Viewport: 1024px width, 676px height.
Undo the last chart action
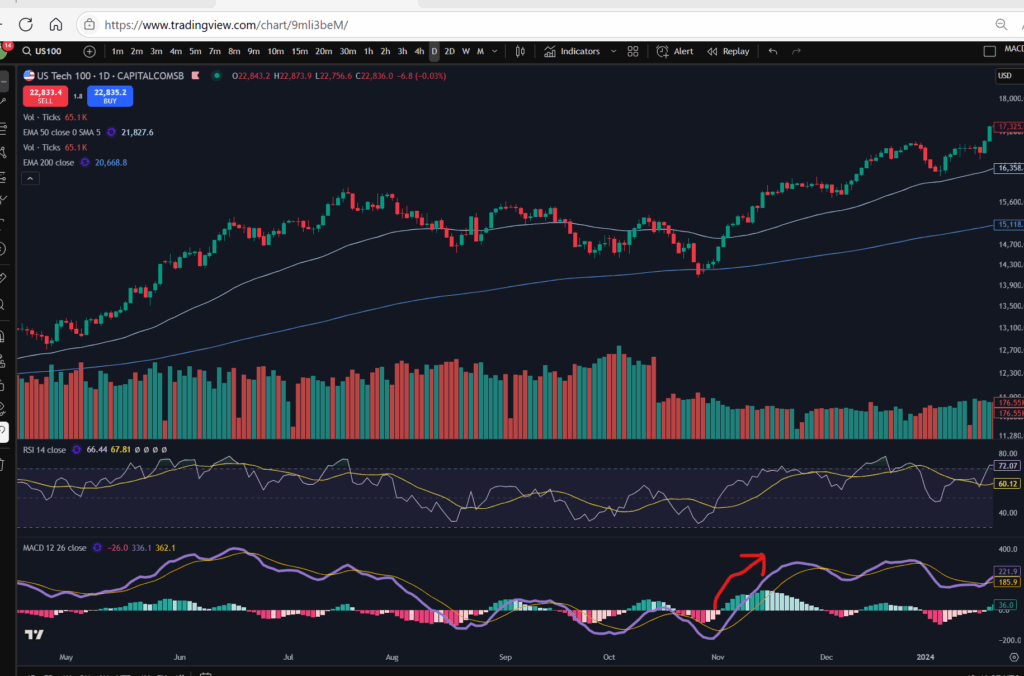[773, 51]
